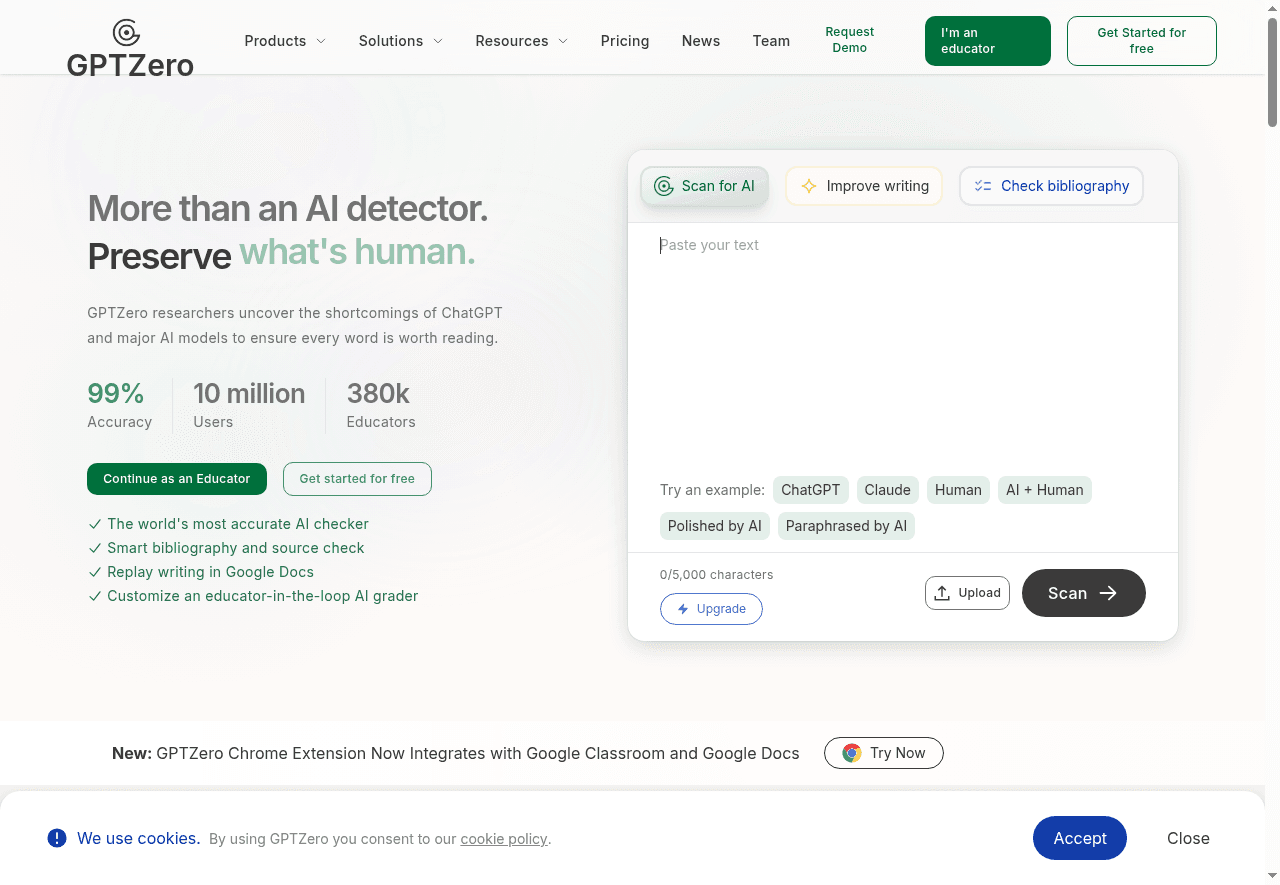This screenshot has width=1280, height=885.
Task: Click the Paste your text field
Action: pyautogui.click(x=900, y=340)
